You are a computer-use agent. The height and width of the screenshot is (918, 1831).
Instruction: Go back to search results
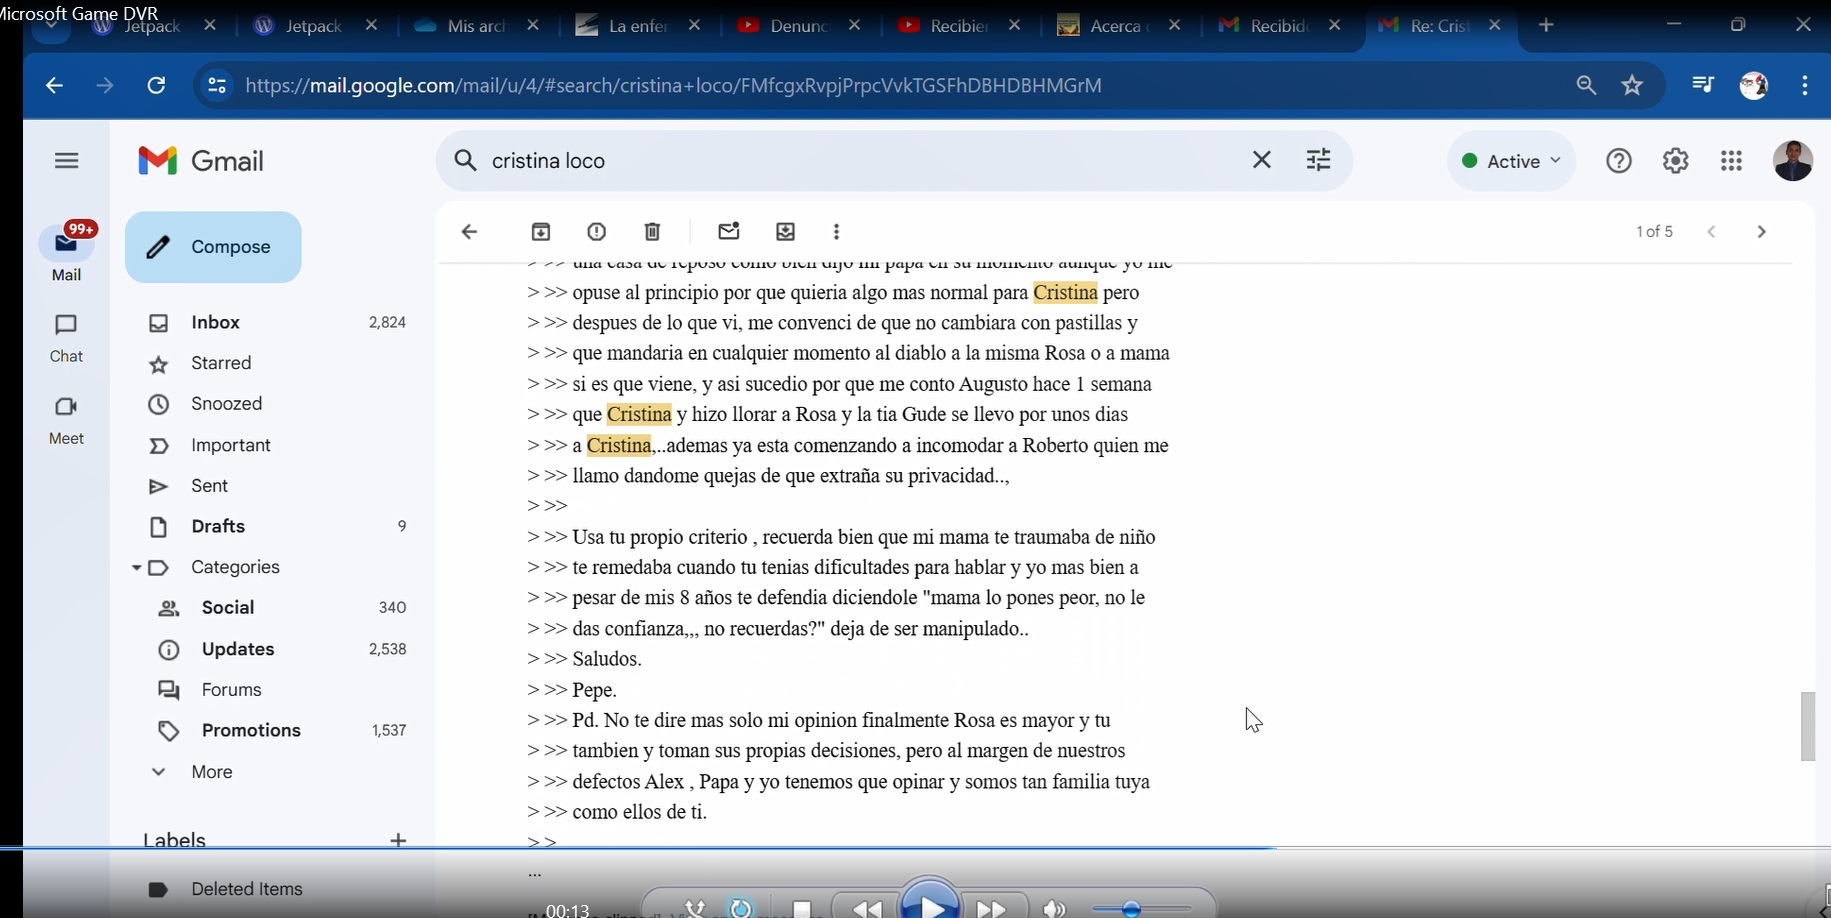[469, 232]
